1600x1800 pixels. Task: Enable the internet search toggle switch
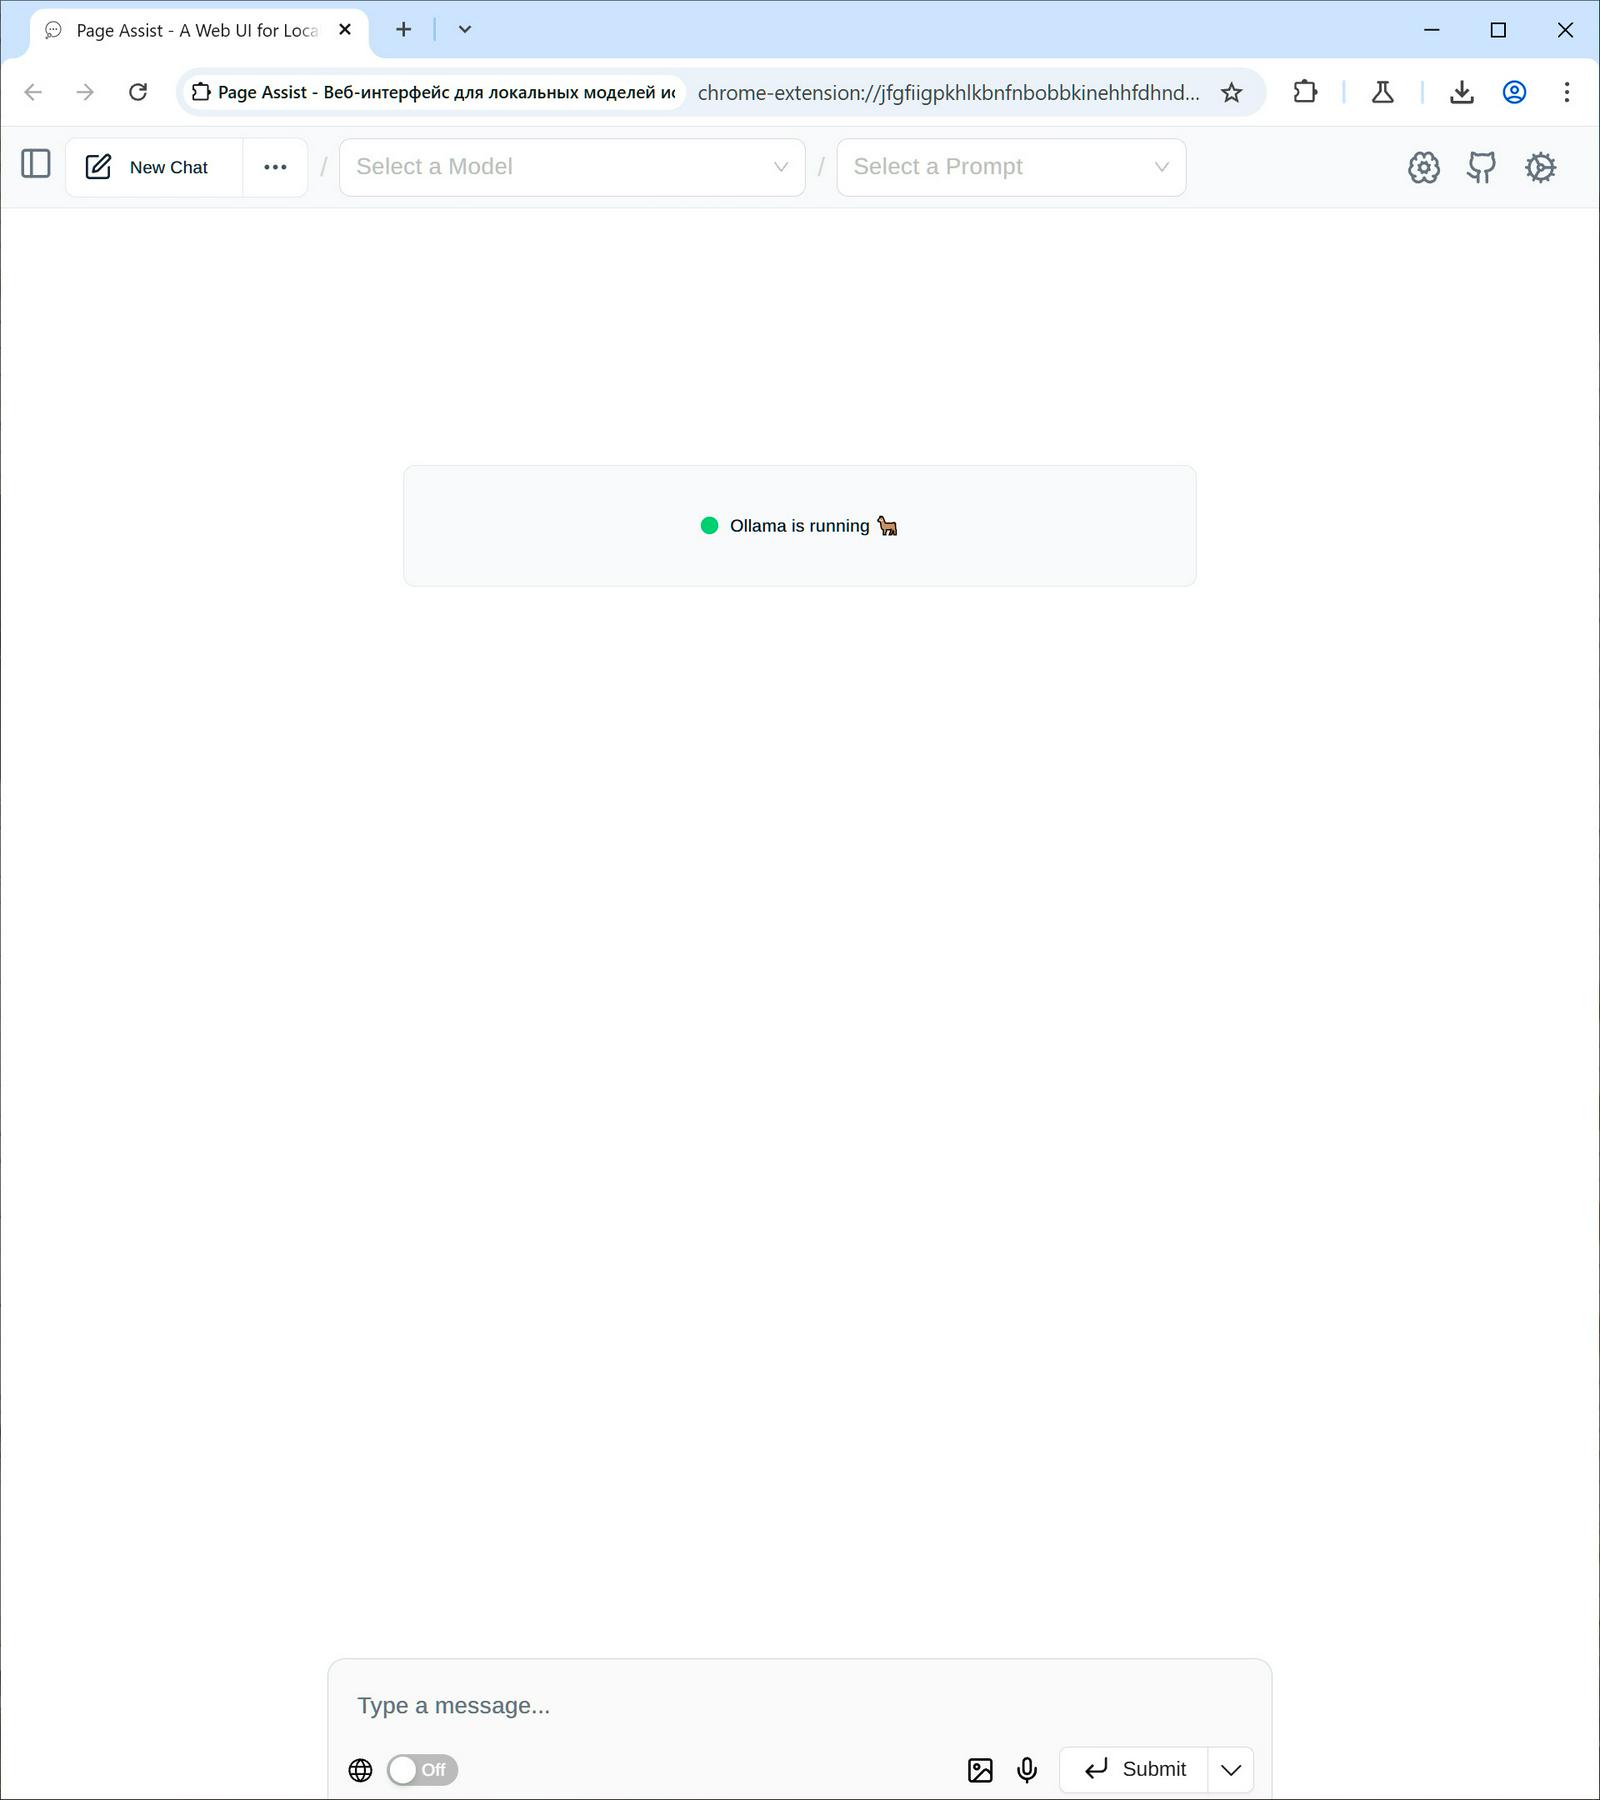[x=422, y=1769]
